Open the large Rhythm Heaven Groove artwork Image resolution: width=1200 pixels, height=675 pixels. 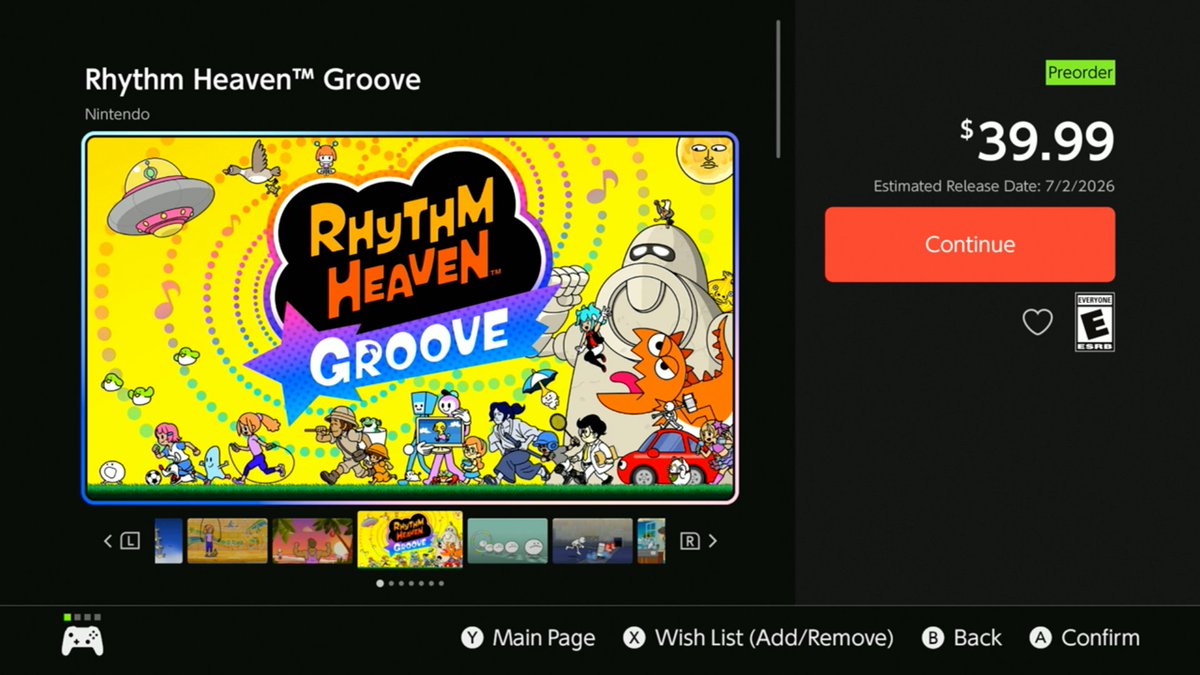pos(410,318)
